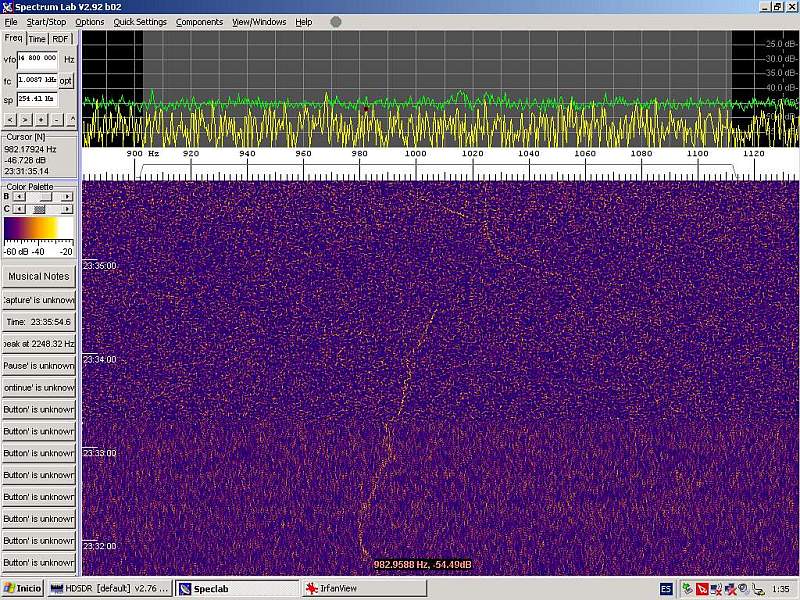Click the right arrow '>' frequency shift button

[25, 119]
